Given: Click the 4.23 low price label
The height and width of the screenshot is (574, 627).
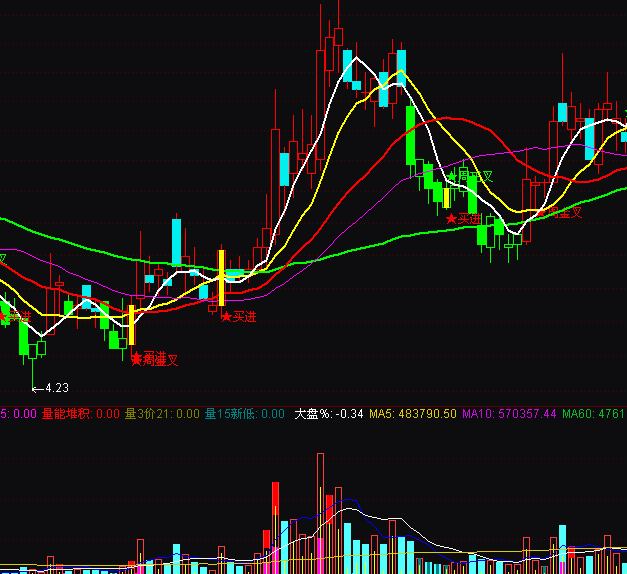Looking at the screenshot, I should [56, 387].
